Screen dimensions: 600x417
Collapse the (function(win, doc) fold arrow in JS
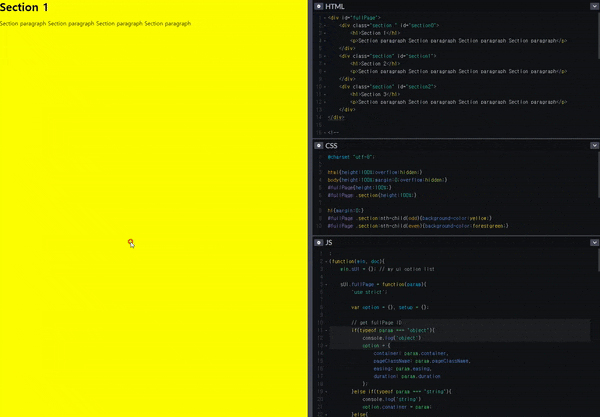coord(326,262)
